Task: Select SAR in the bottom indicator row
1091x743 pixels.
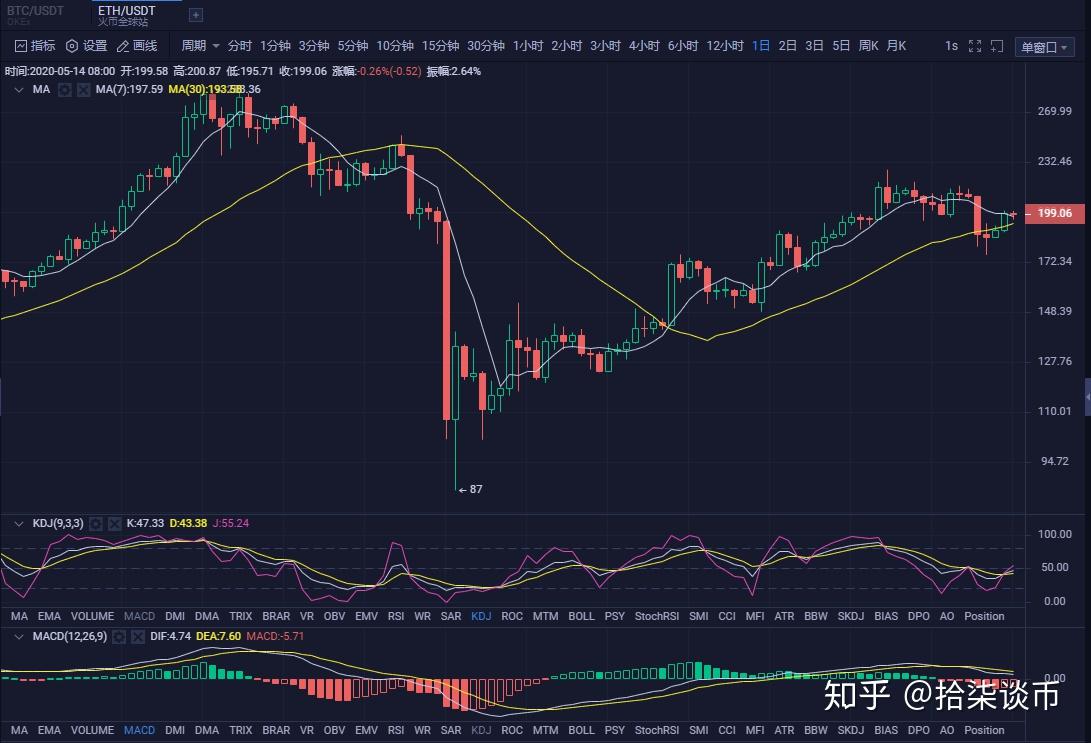Action: coord(451,730)
